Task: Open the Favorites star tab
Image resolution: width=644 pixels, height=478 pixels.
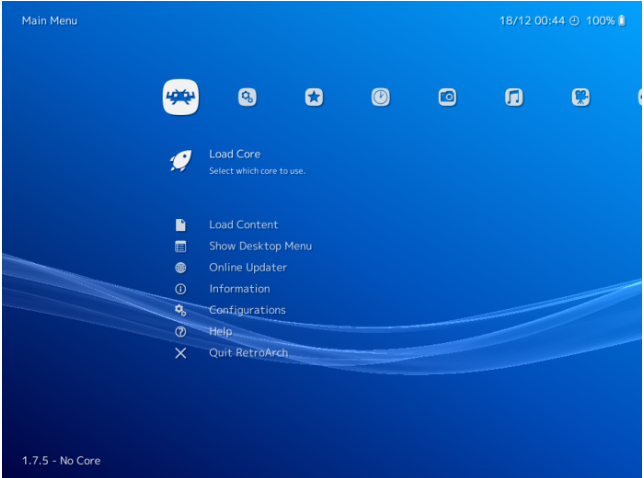Action: pyautogui.click(x=314, y=97)
